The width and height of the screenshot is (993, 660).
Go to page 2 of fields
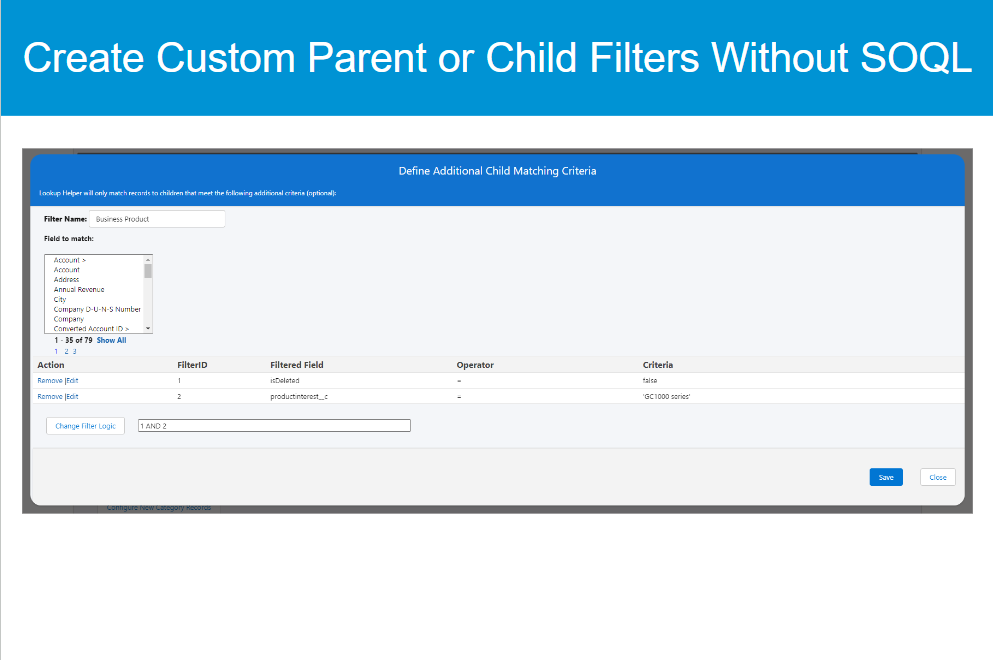coord(66,352)
